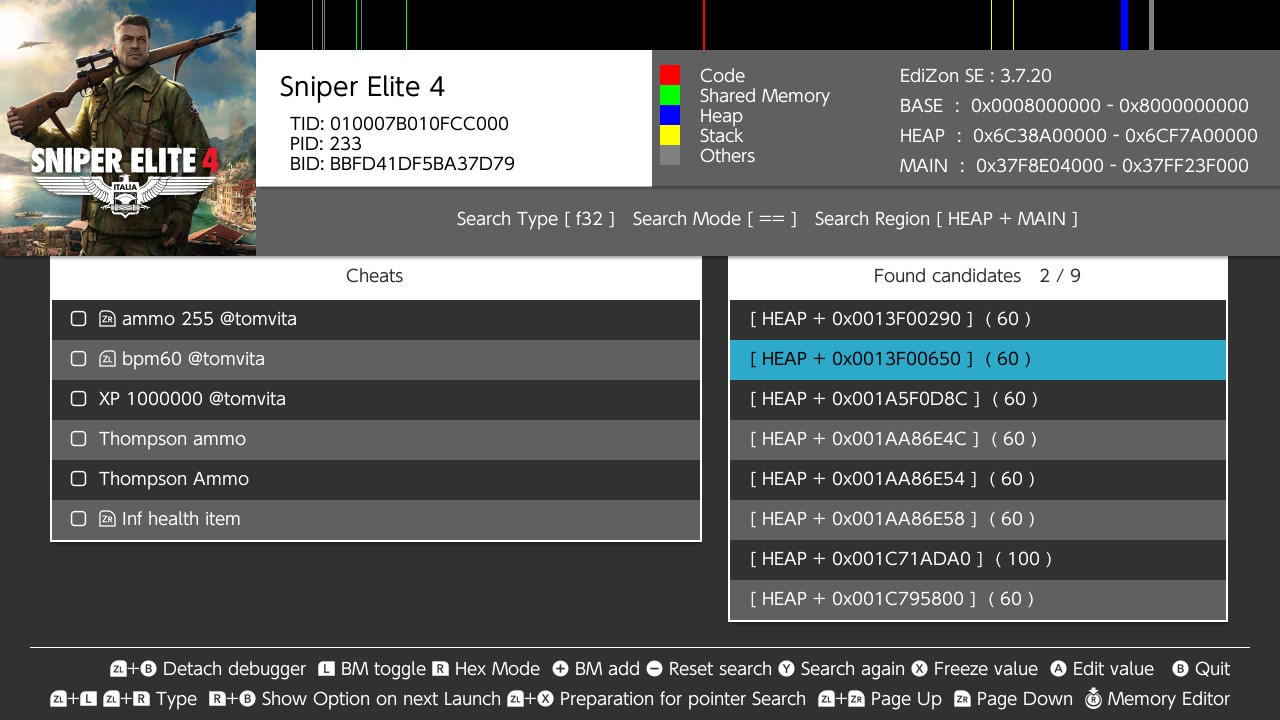Toggle the bpm60 @tomvita cheat checkbox

tap(78, 359)
